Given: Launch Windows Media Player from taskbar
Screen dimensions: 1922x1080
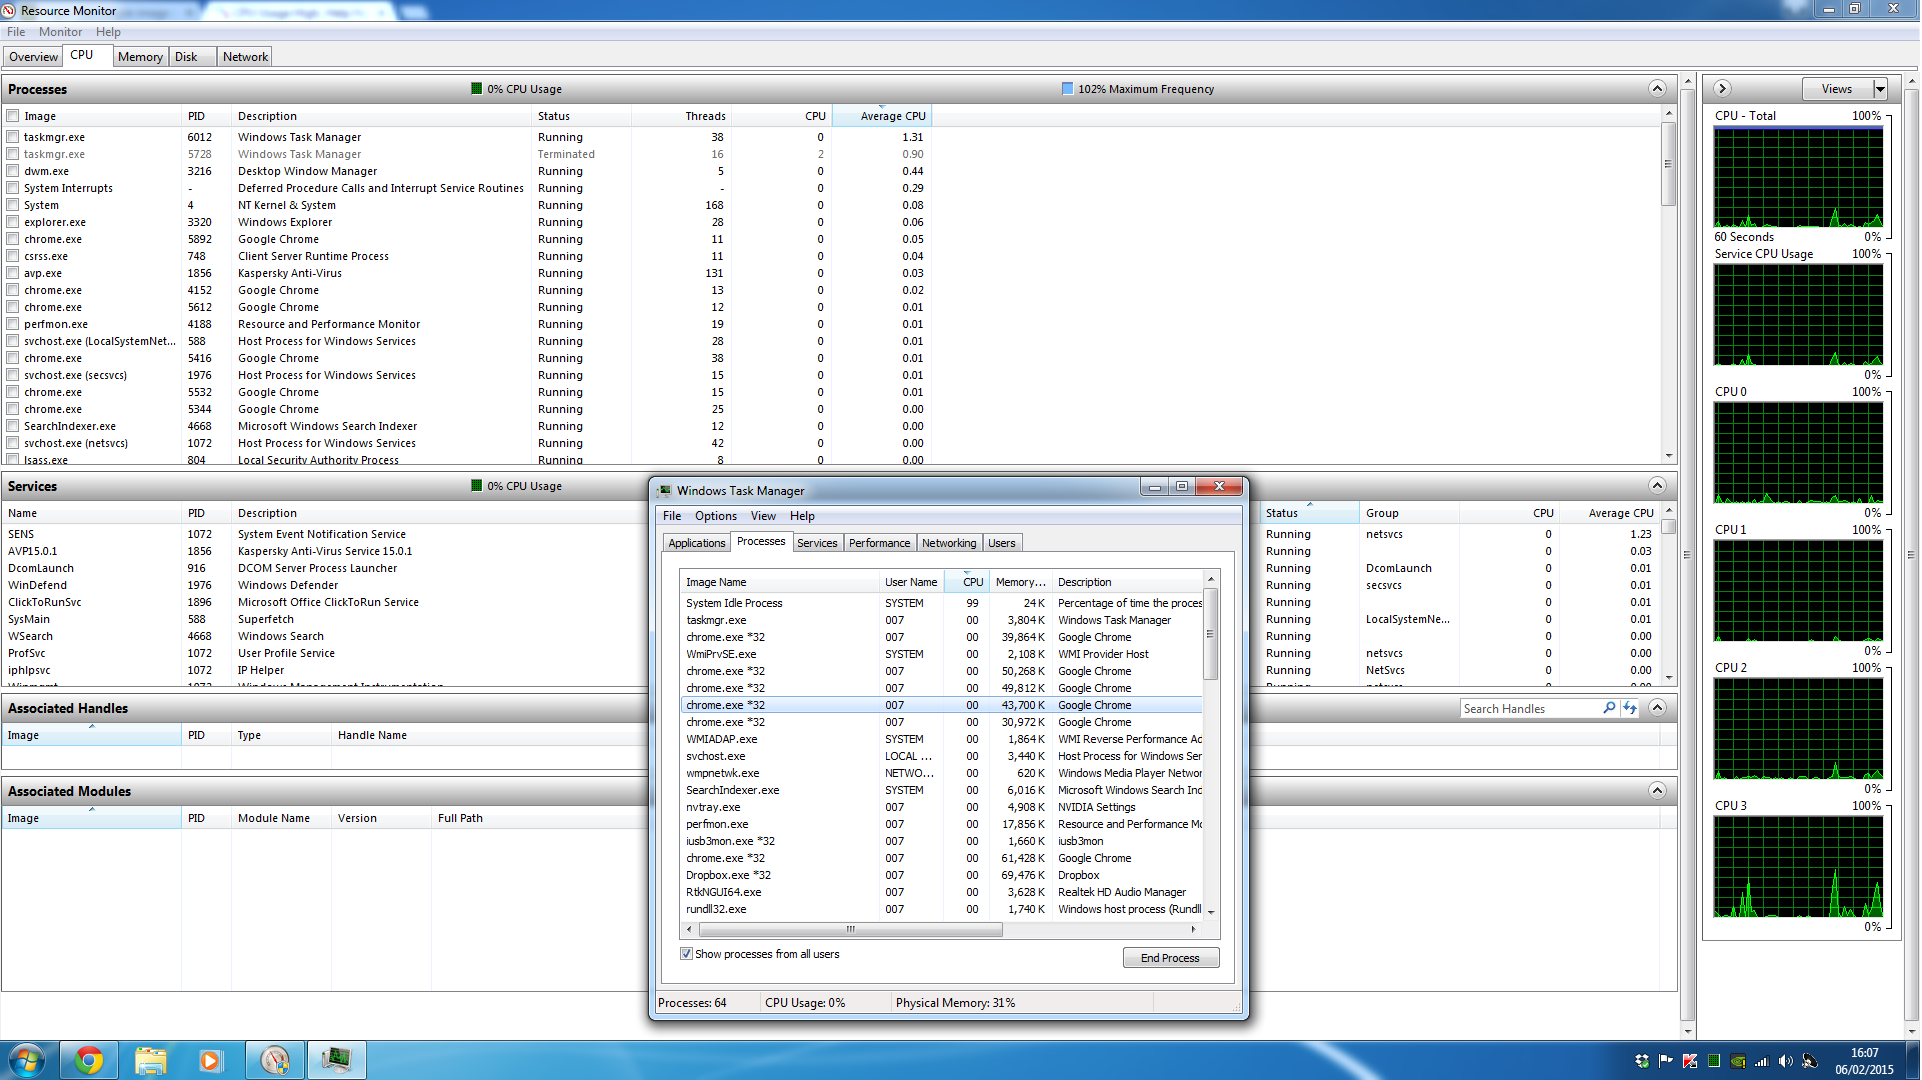Looking at the screenshot, I should tap(210, 1060).
